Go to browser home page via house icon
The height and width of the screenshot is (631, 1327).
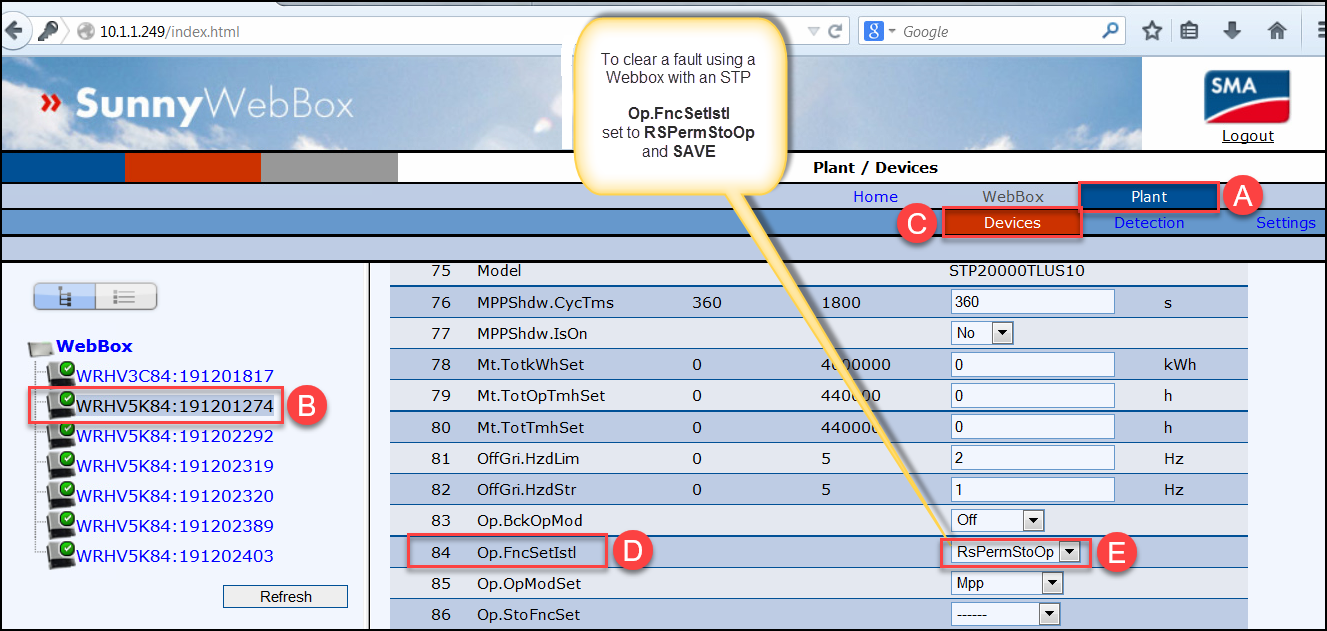click(x=1277, y=31)
